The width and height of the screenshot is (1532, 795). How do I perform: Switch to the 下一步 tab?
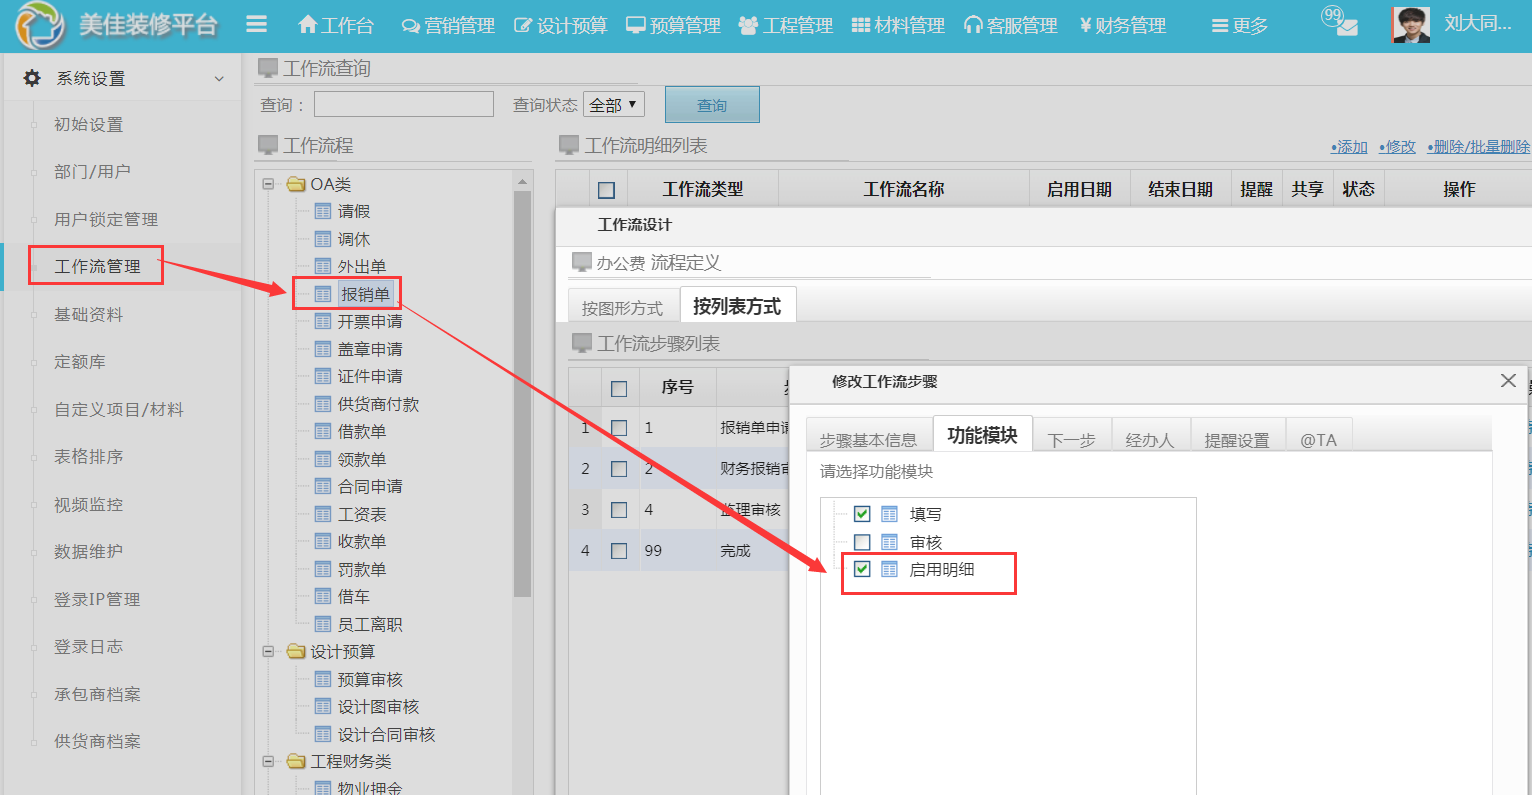(x=1071, y=439)
